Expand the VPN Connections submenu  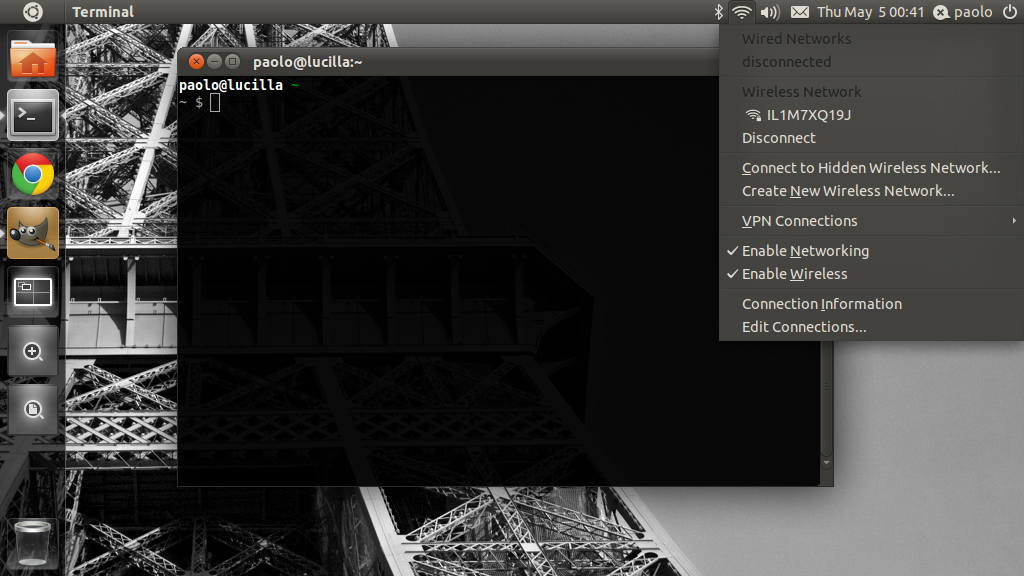871,221
